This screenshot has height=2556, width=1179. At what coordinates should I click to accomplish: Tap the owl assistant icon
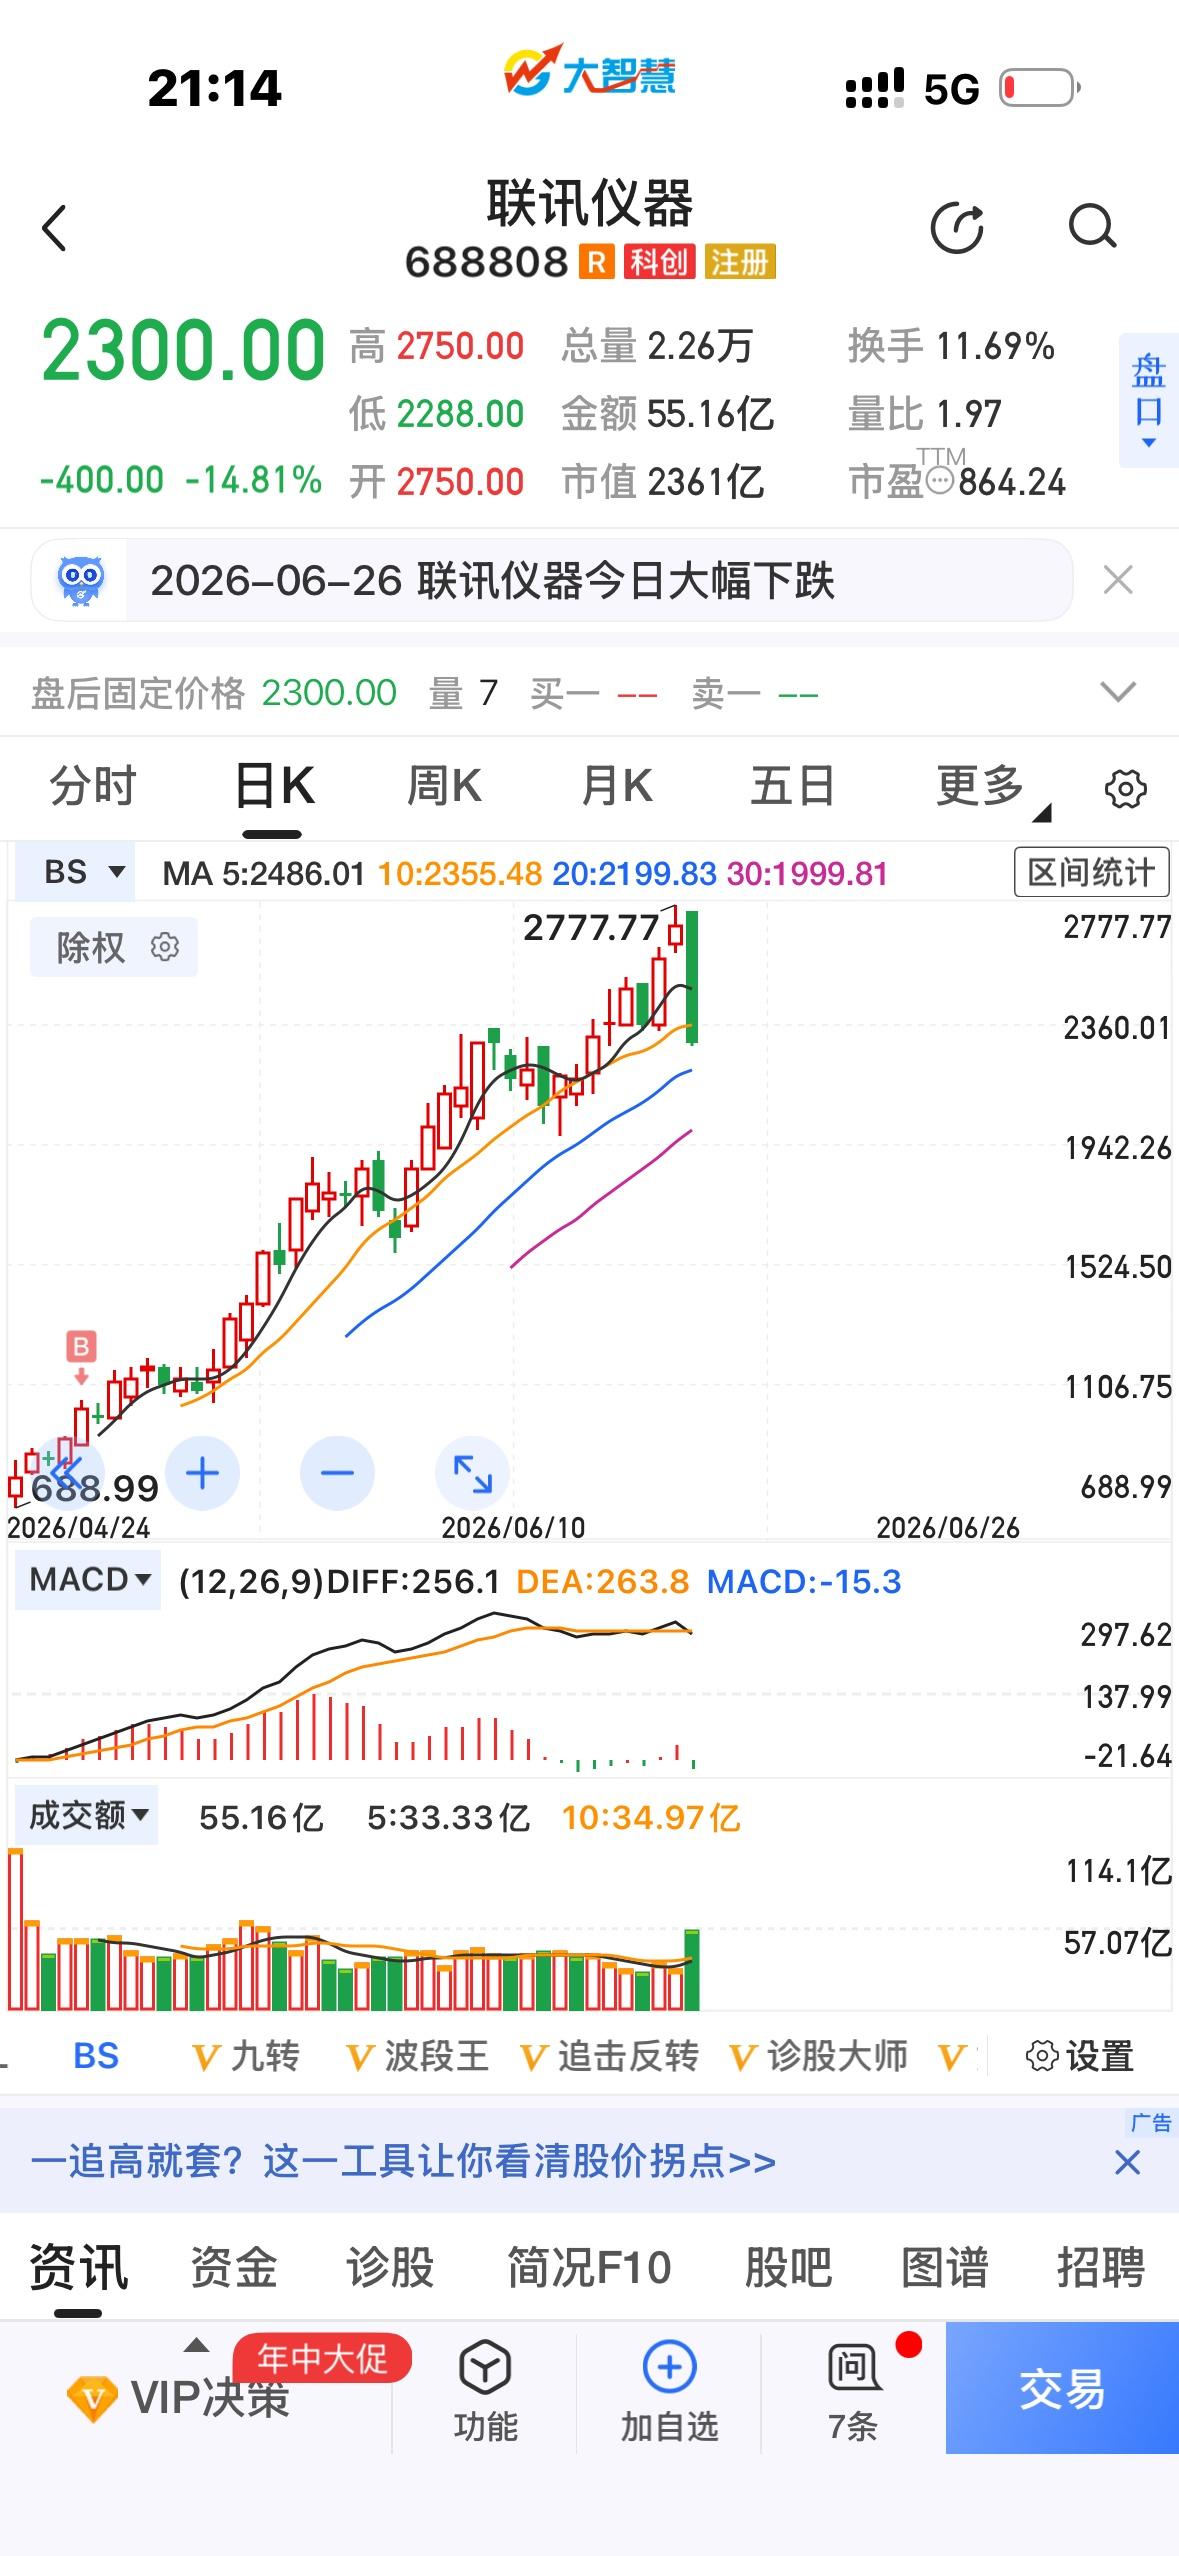[x=81, y=580]
